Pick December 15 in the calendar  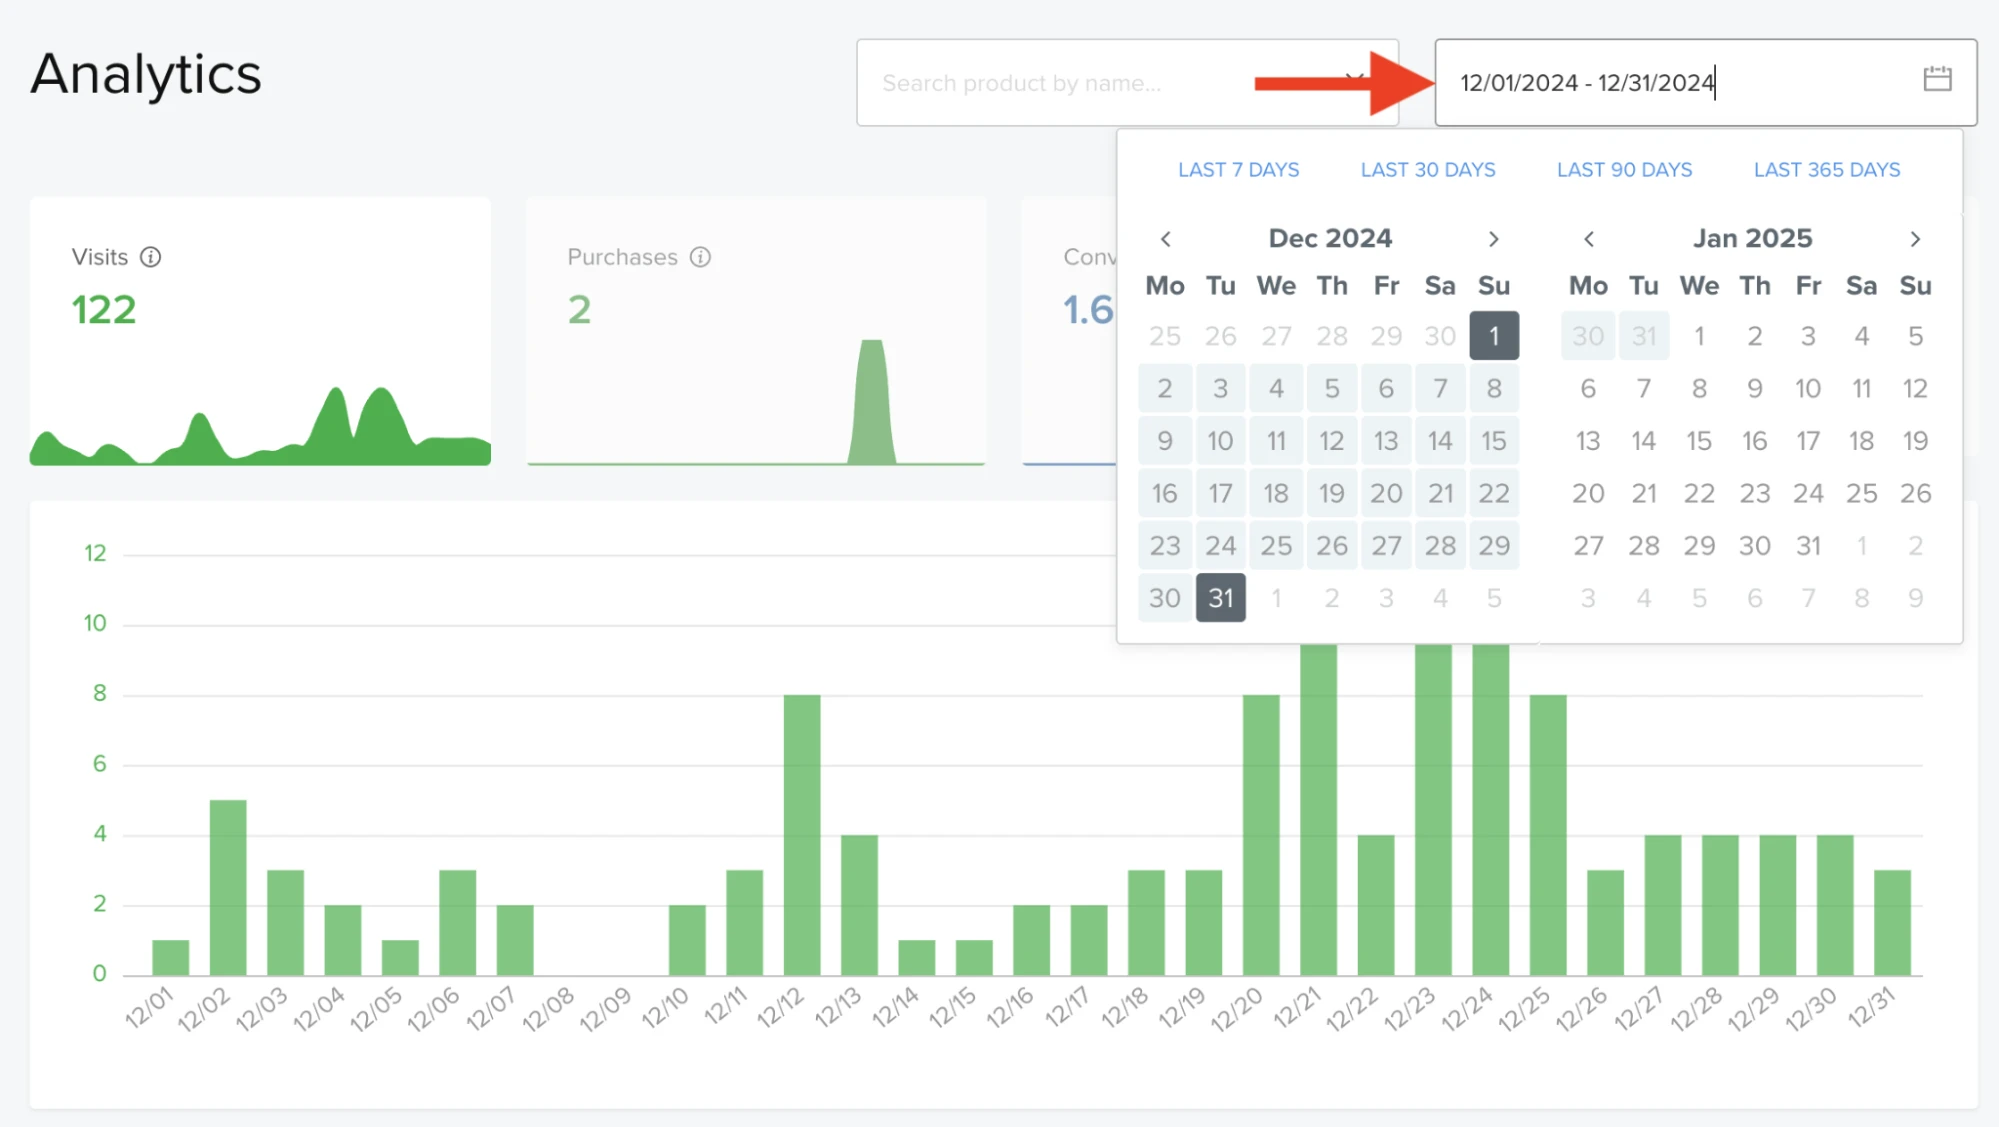[x=1494, y=440]
